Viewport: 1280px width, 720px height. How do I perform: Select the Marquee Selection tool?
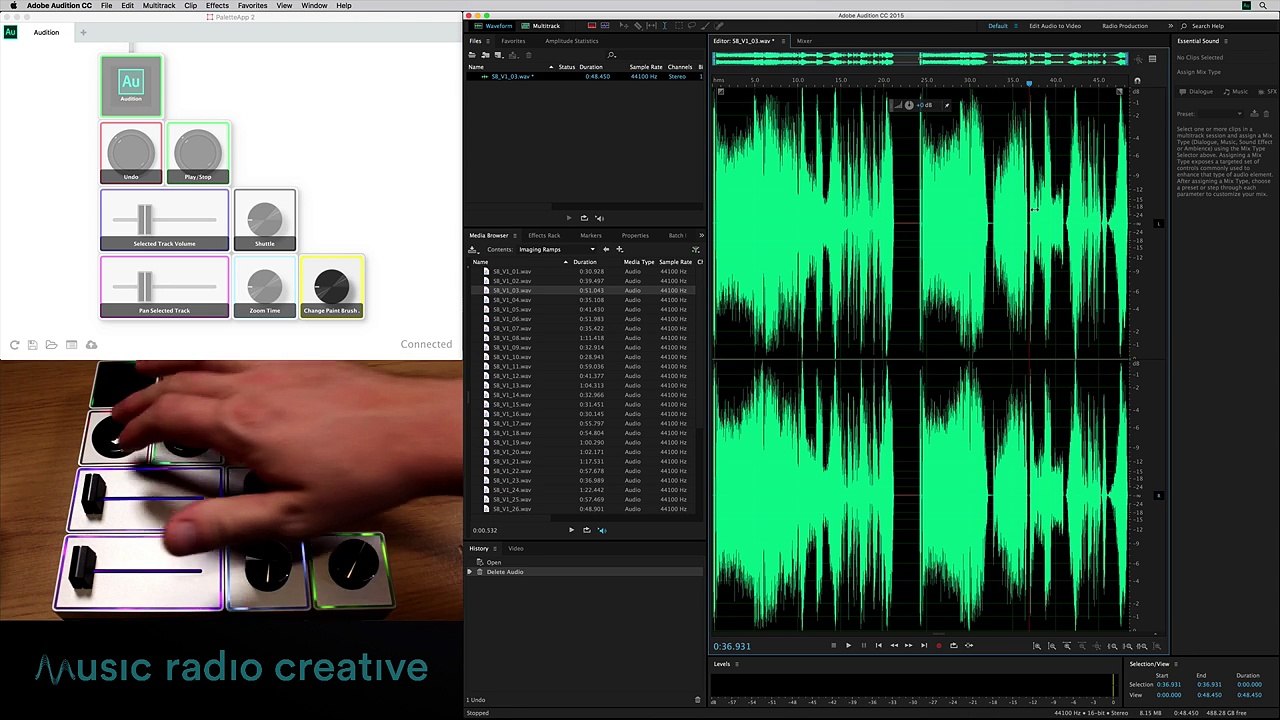(x=678, y=26)
